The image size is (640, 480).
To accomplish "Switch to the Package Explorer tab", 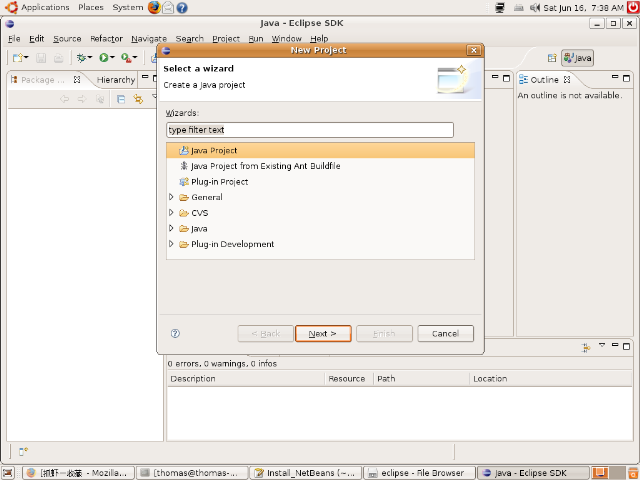I will (43, 80).
